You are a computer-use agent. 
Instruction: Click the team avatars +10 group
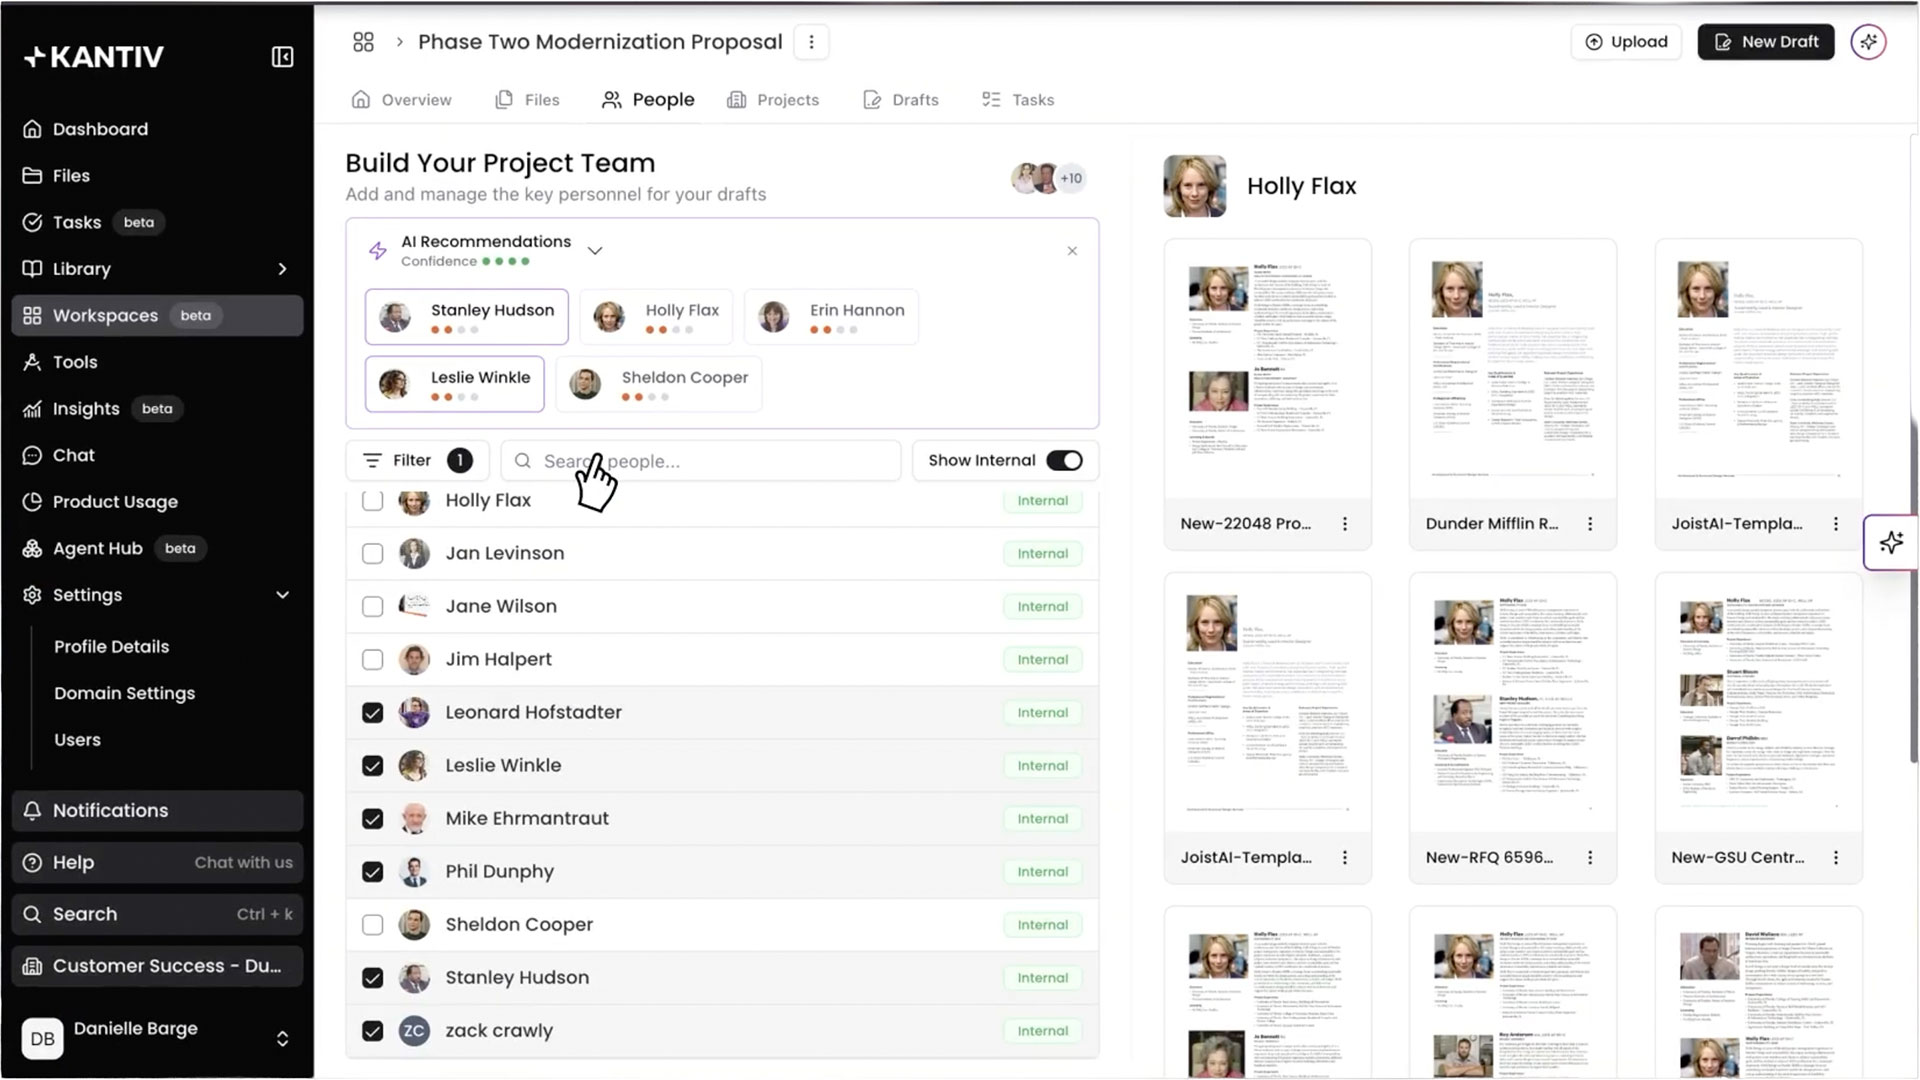point(1048,179)
